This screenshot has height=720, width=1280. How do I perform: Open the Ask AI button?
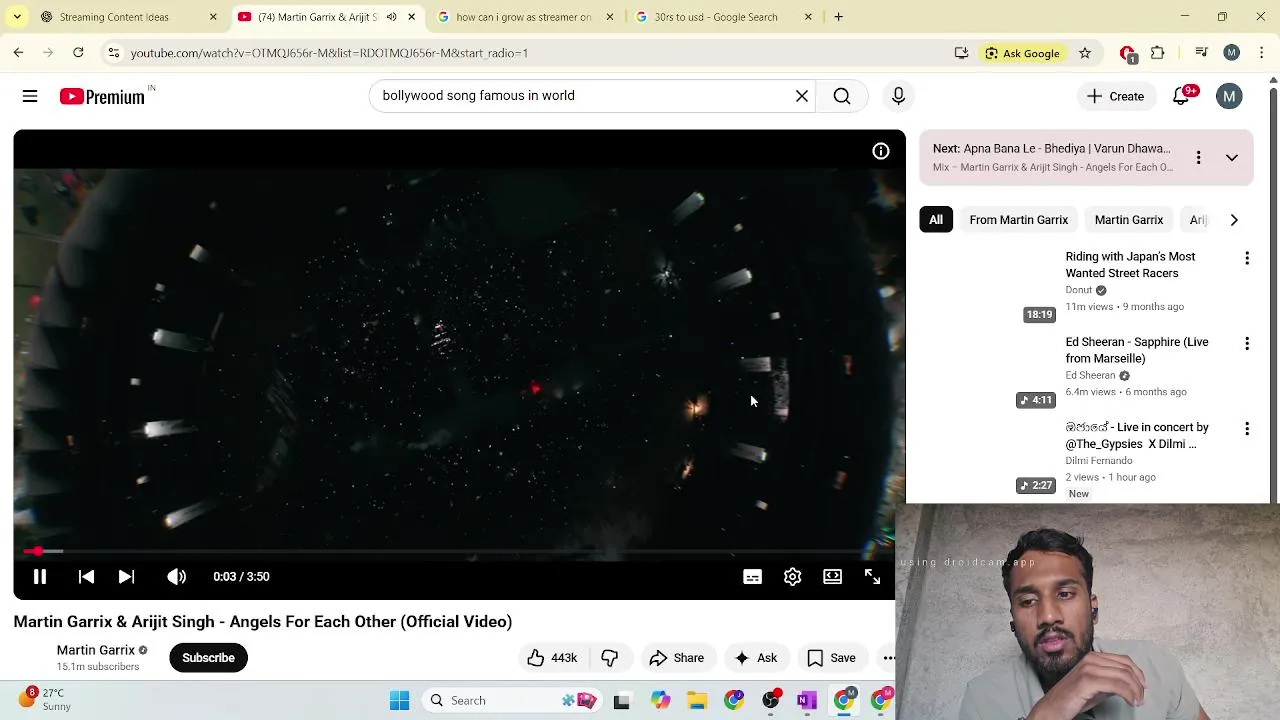click(x=755, y=658)
